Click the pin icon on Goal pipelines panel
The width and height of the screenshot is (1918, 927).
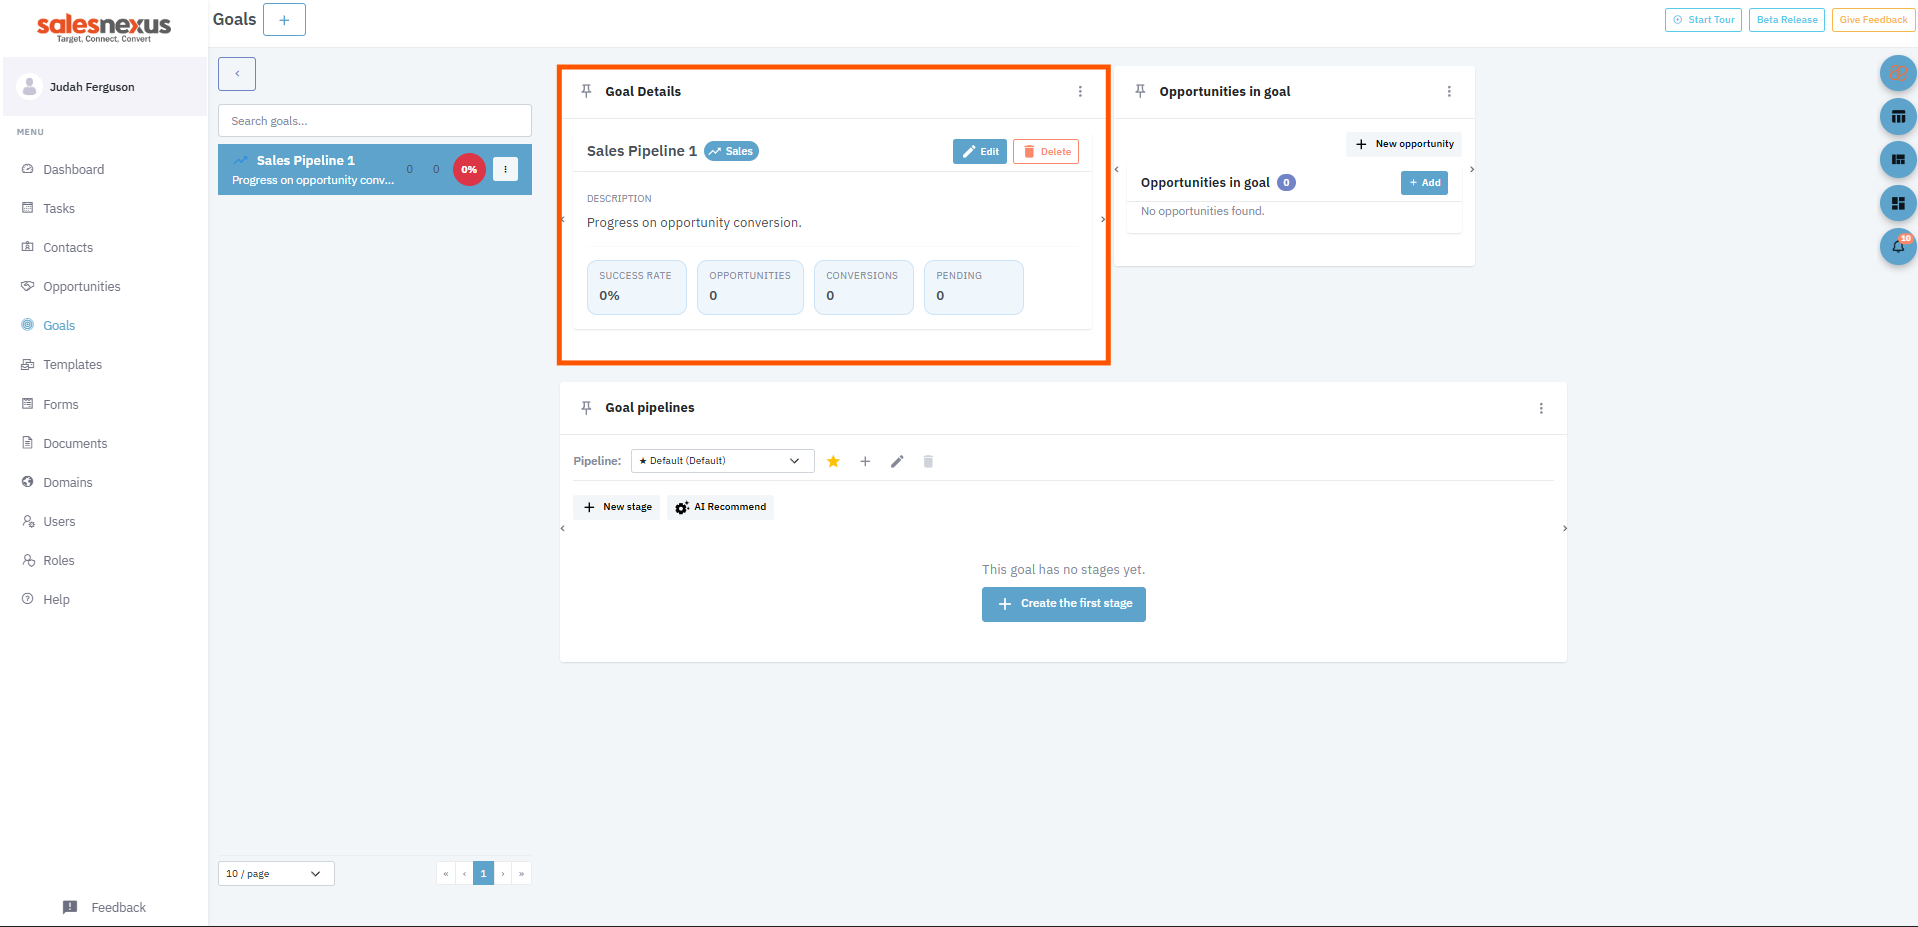pyautogui.click(x=586, y=408)
